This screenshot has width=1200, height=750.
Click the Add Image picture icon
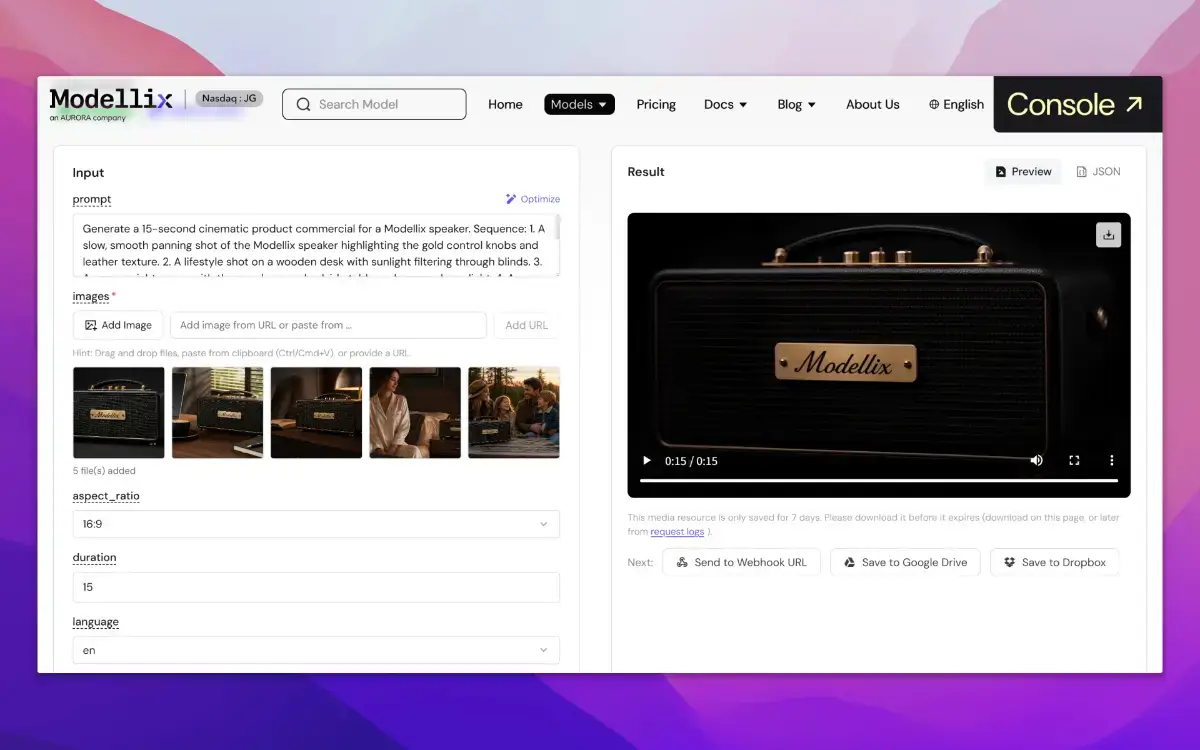[91, 325]
